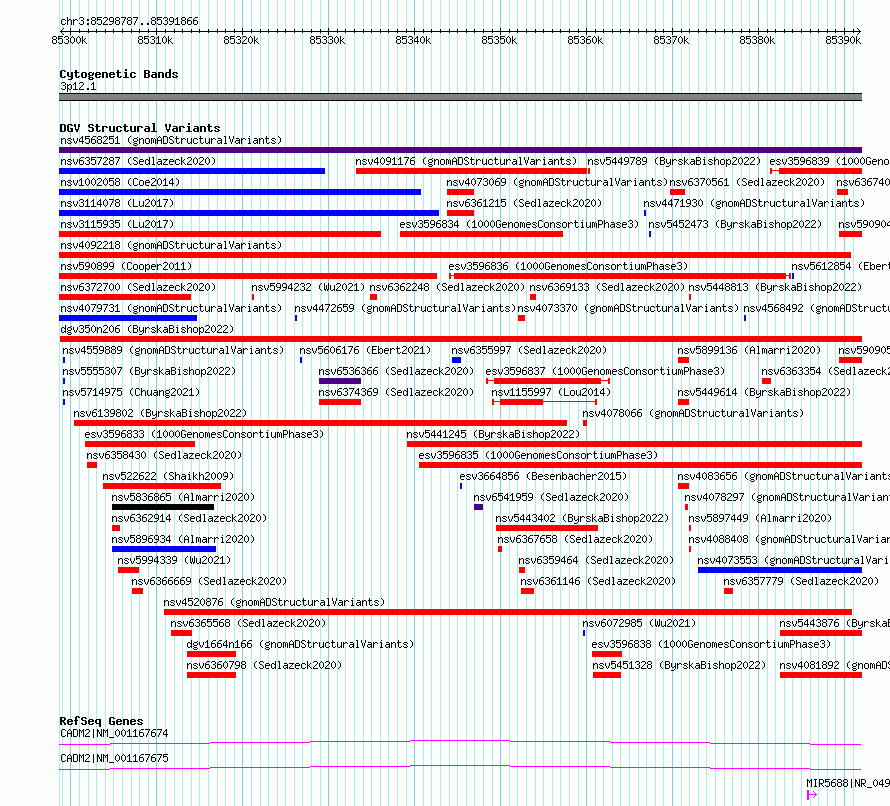The height and width of the screenshot is (806, 890).
Task: Click the nsv4078066 gnomAD label
Action: (693, 413)
